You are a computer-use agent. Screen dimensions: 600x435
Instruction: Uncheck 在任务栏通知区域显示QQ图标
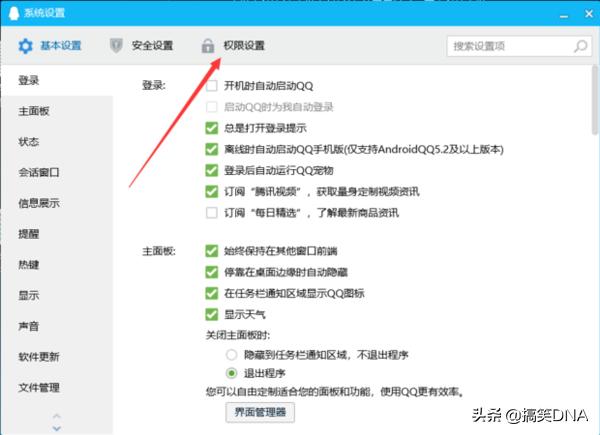212,293
